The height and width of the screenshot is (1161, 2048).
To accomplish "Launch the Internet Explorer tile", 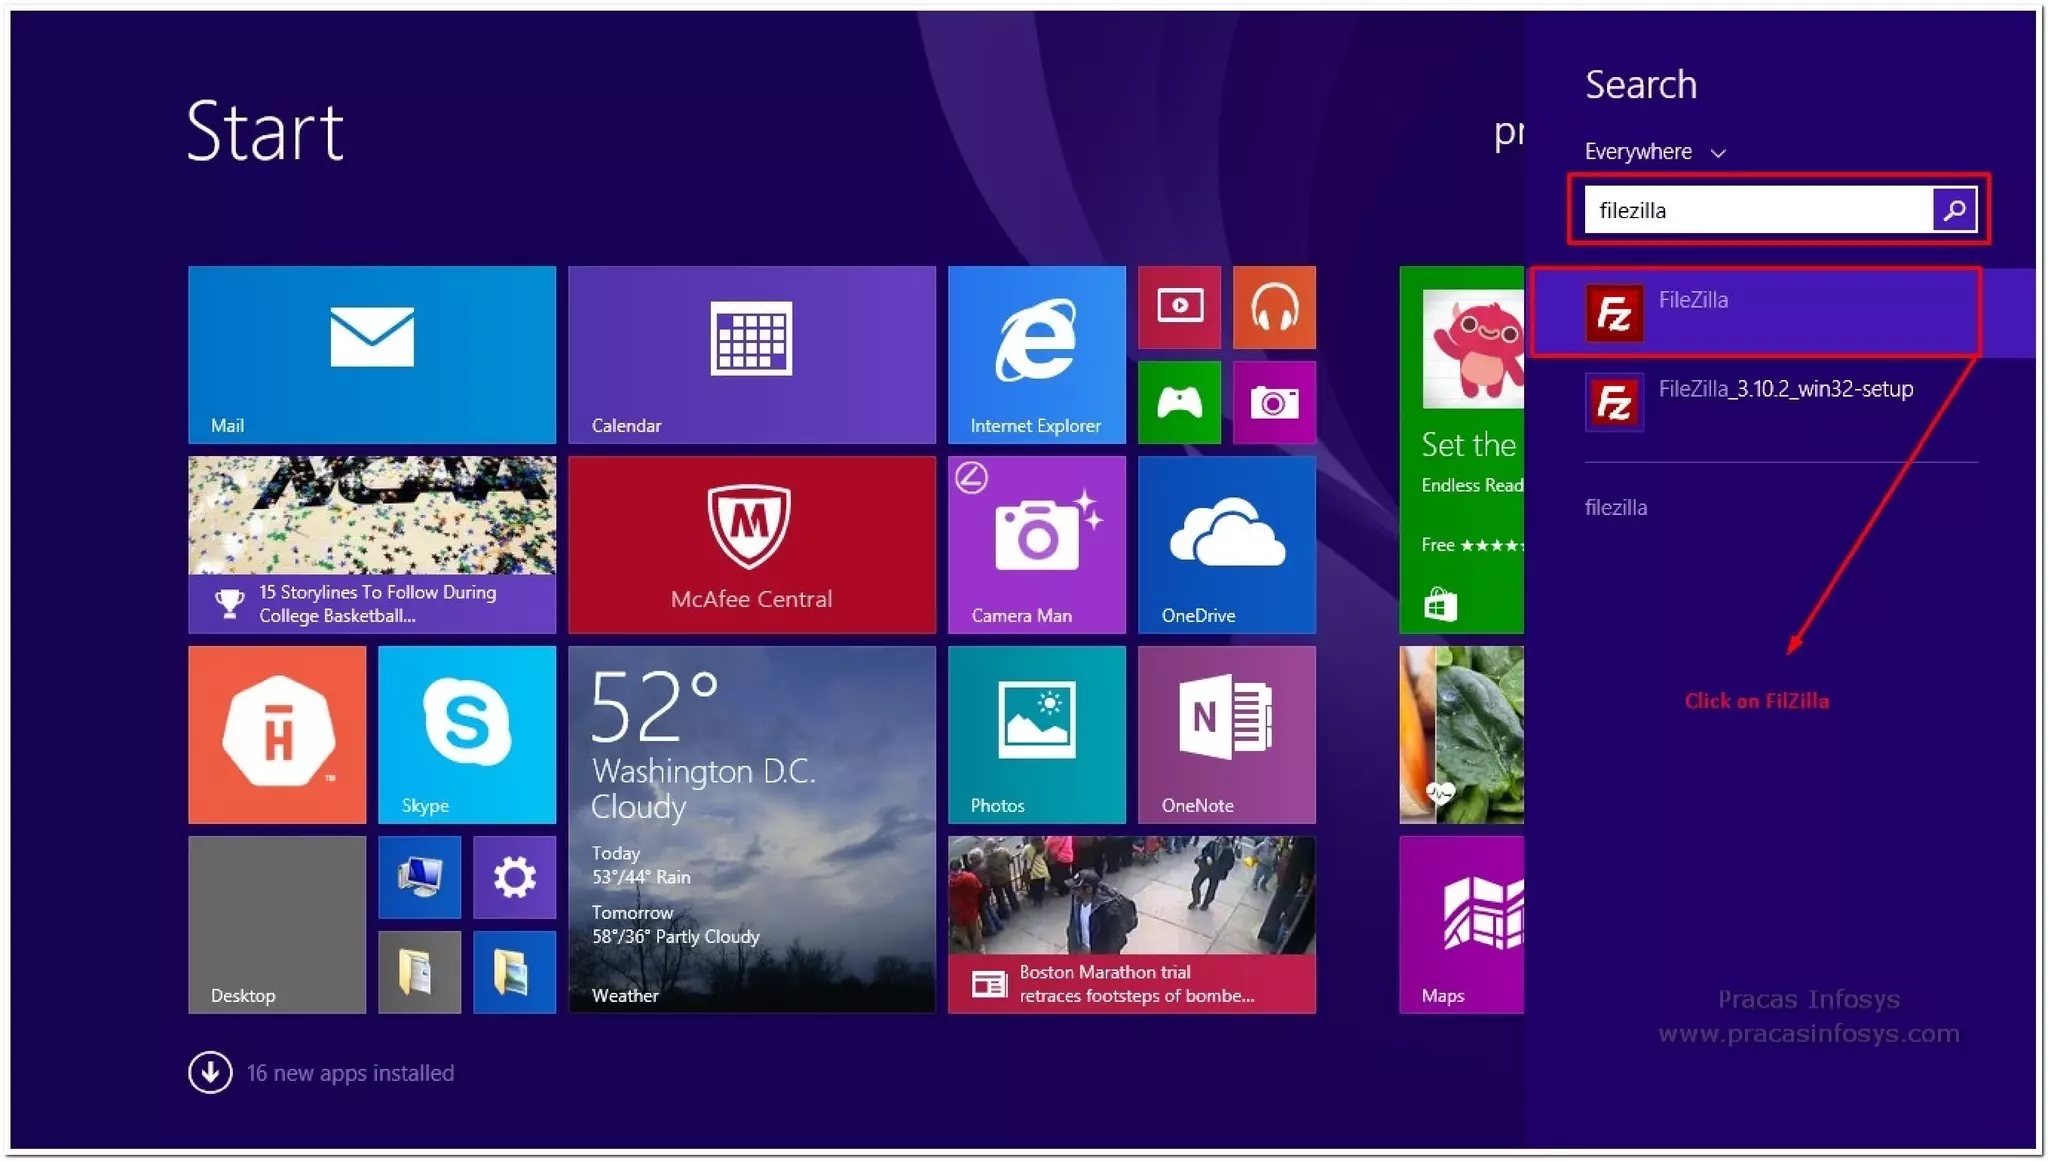I will tap(1036, 354).
